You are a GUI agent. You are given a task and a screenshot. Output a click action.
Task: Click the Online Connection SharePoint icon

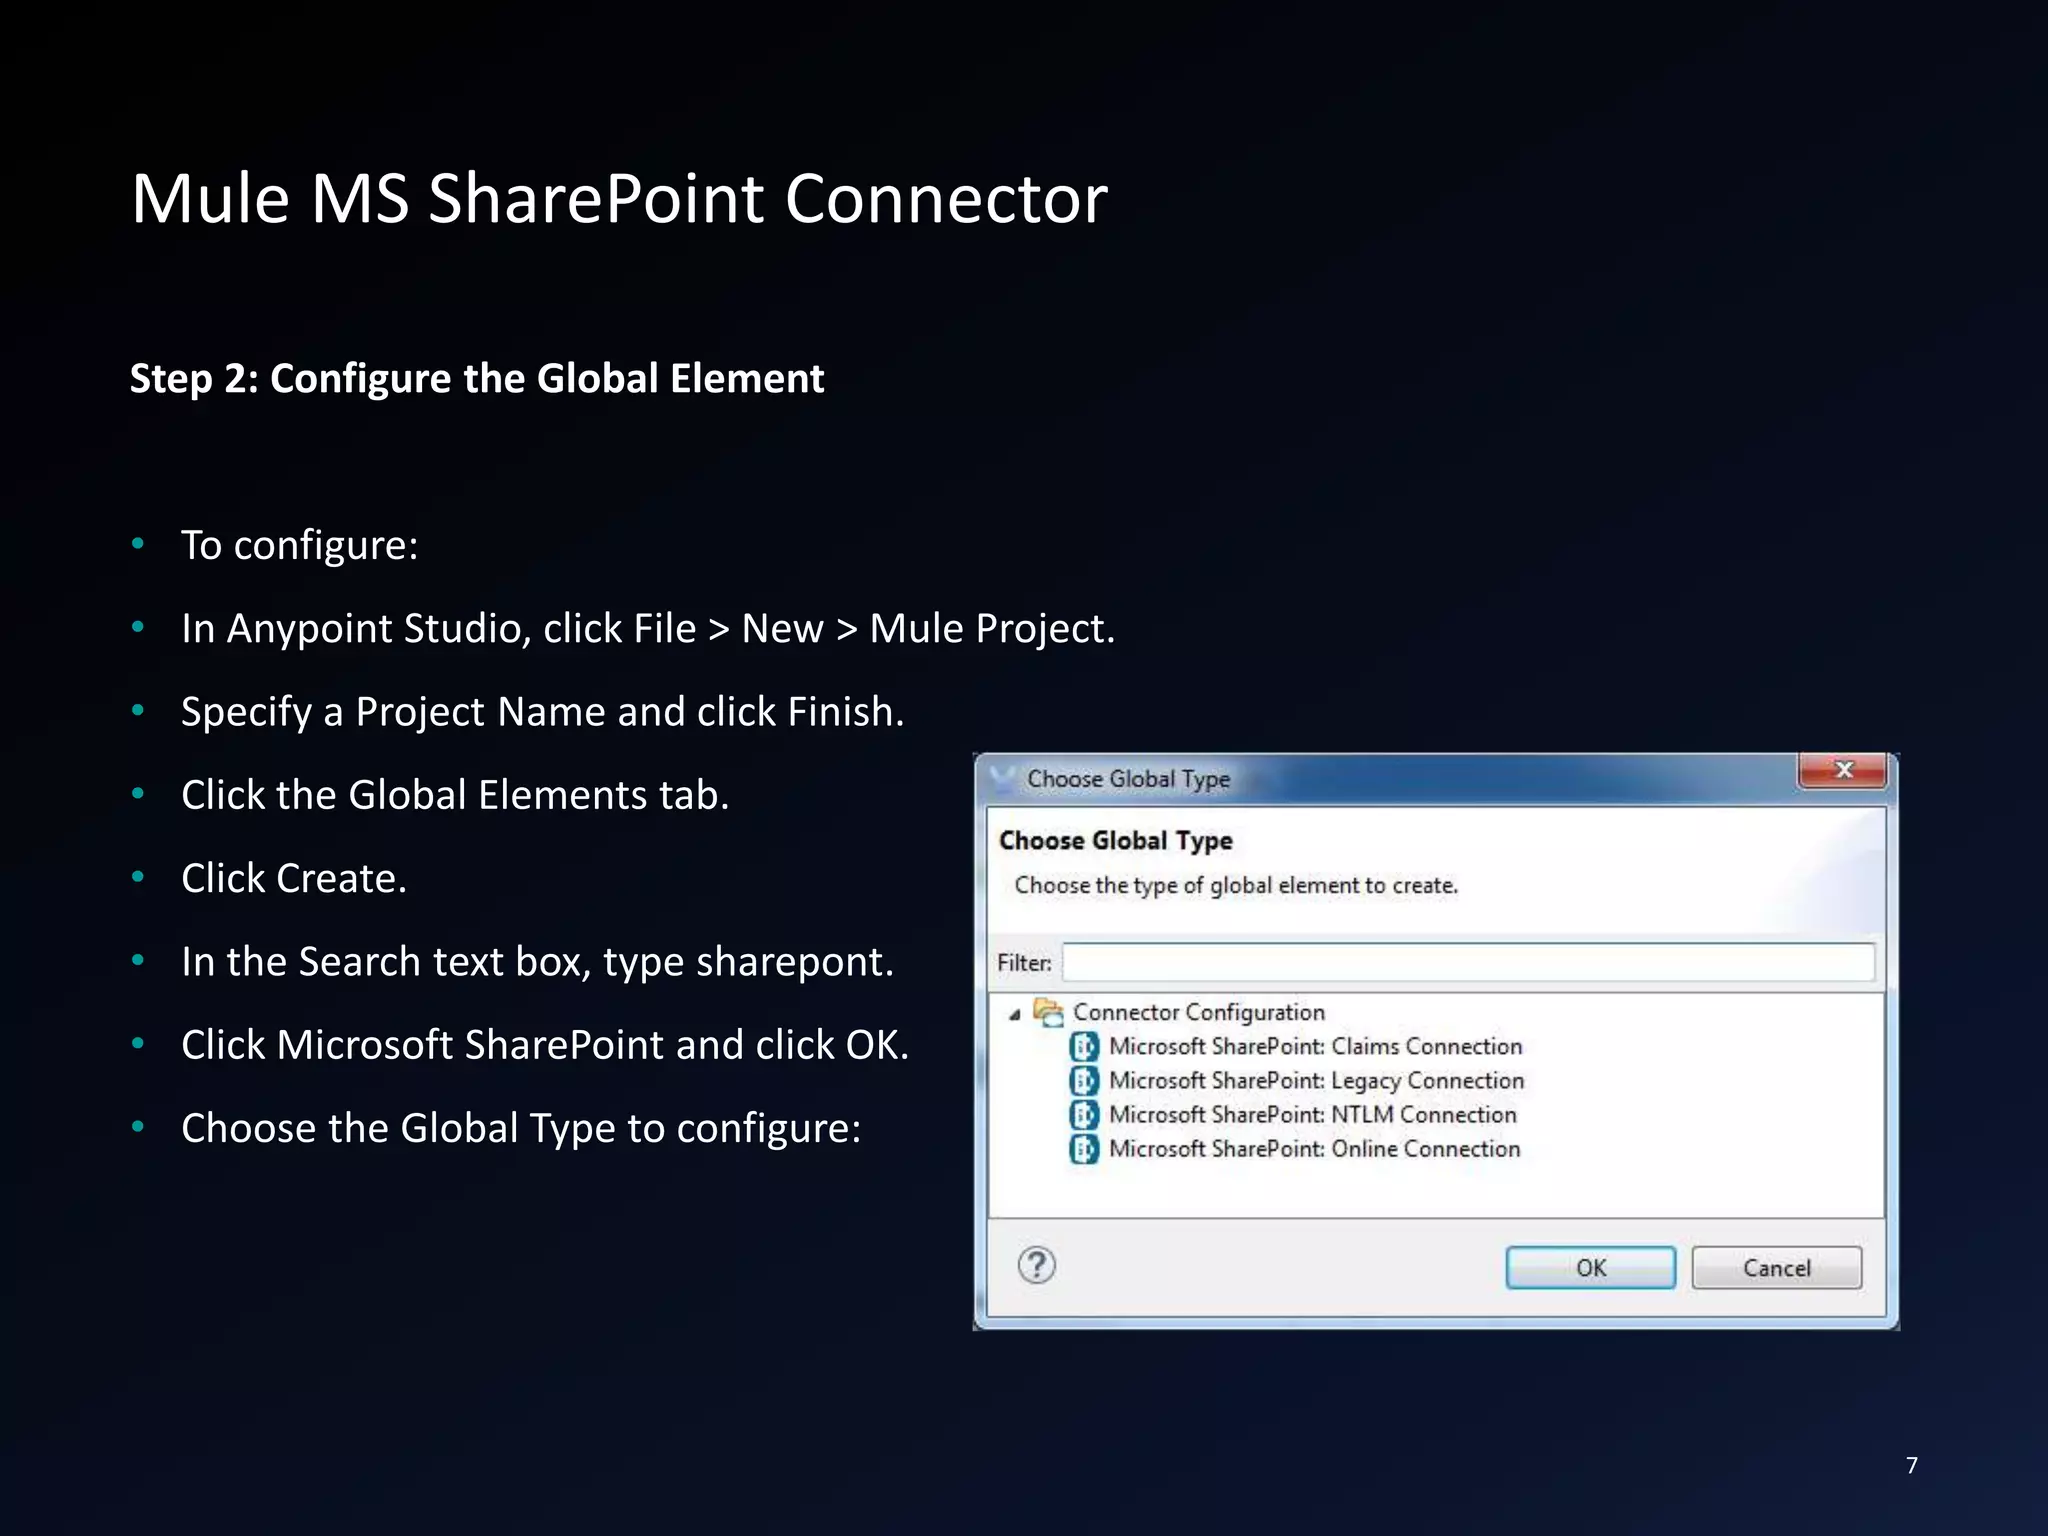[x=1084, y=1148]
